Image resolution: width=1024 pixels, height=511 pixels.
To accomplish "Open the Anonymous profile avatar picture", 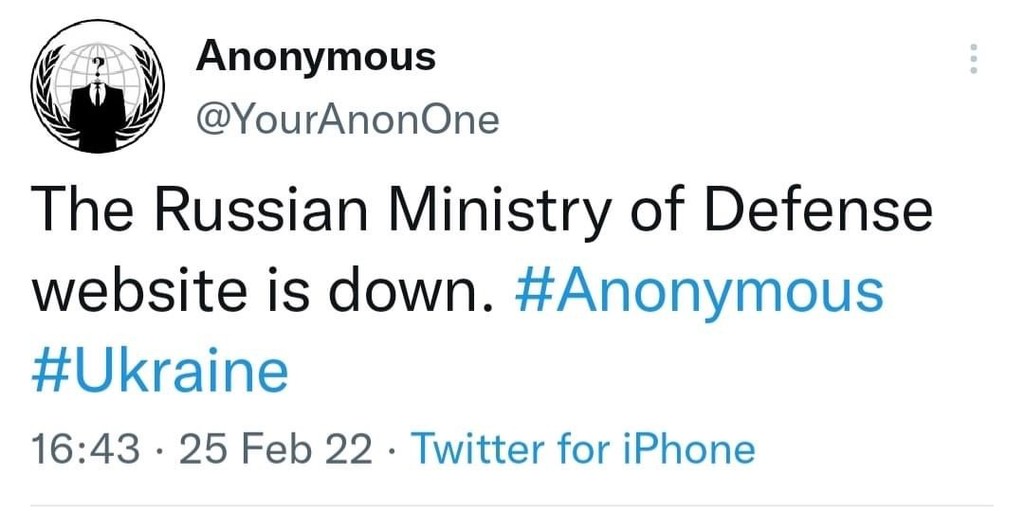I will pos(98,86).
